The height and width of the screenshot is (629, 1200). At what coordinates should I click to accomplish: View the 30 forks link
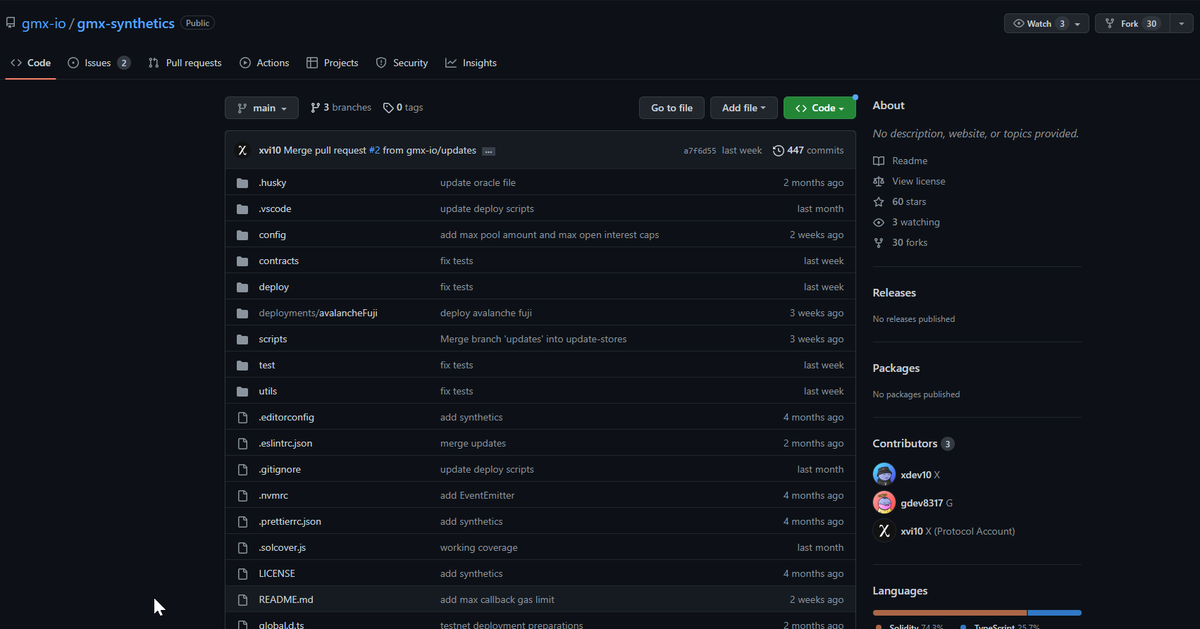tap(900, 242)
